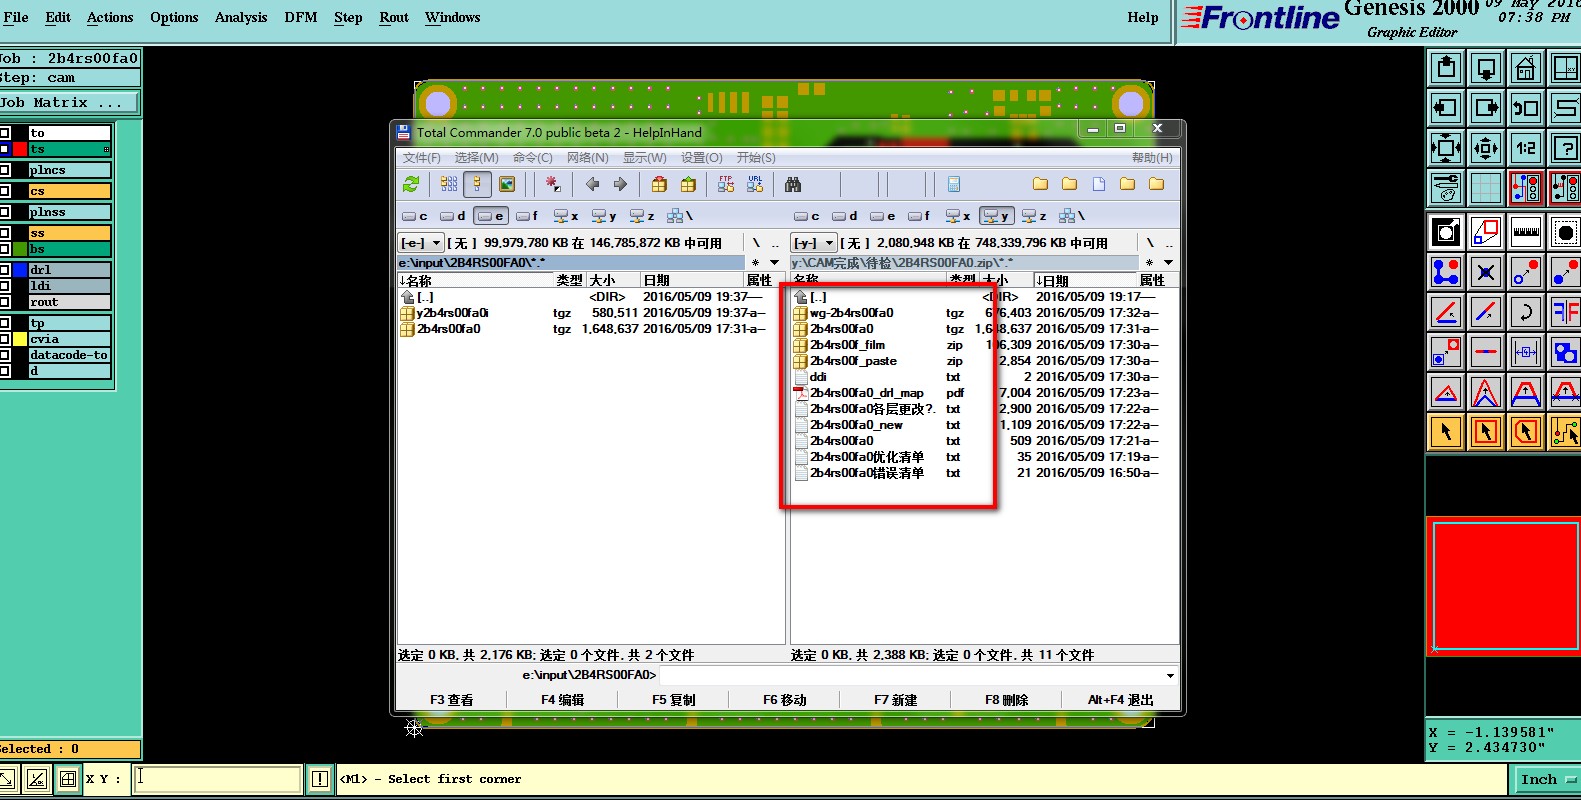Click the URL new connection icon
The image size is (1581, 800).
(755, 184)
